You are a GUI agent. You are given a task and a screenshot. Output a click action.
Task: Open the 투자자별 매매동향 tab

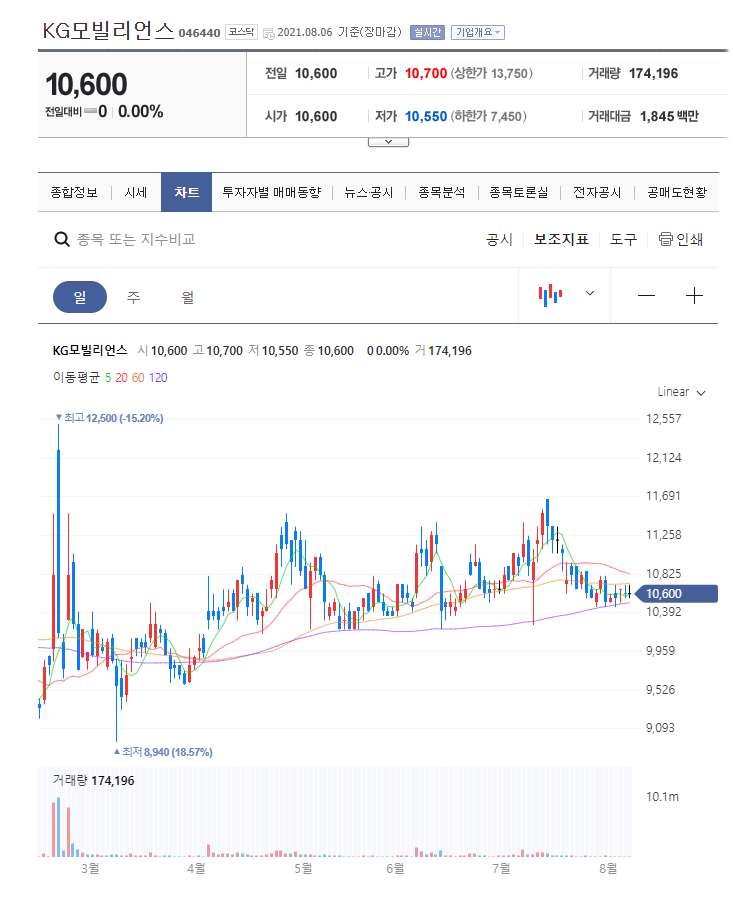click(272, 192)
